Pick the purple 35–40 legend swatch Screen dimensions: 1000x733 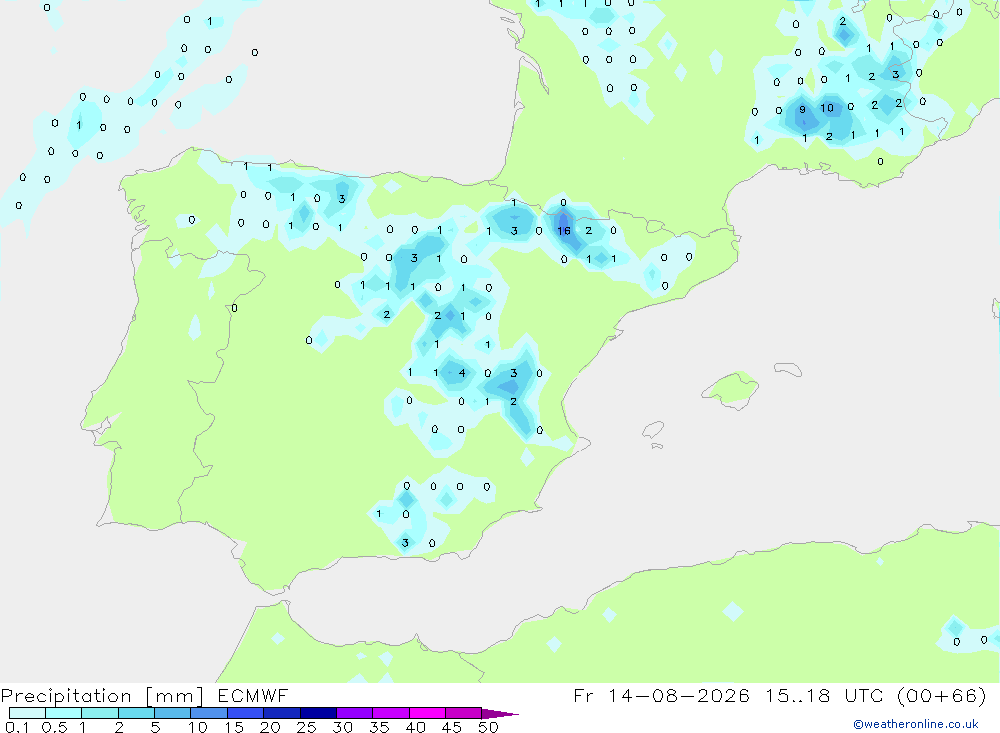point(391,713)
